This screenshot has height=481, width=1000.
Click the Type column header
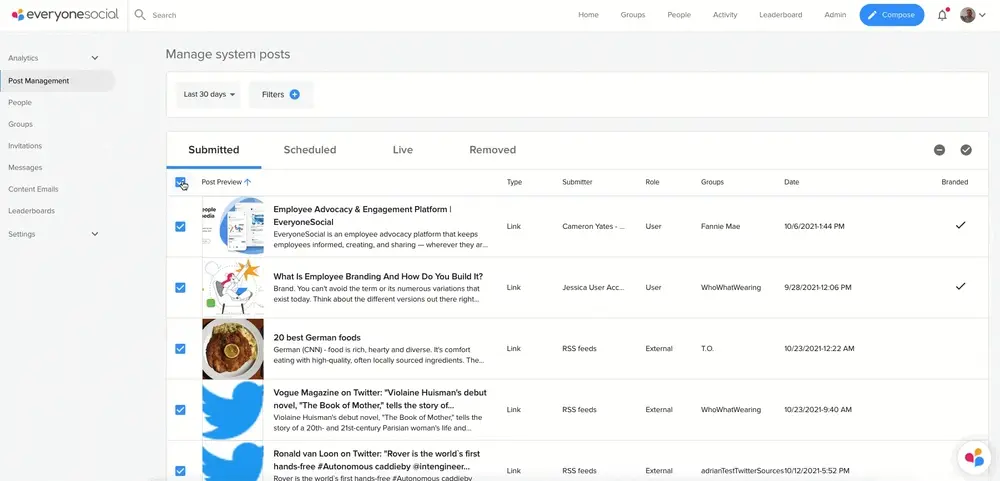[x=514, y=182]
